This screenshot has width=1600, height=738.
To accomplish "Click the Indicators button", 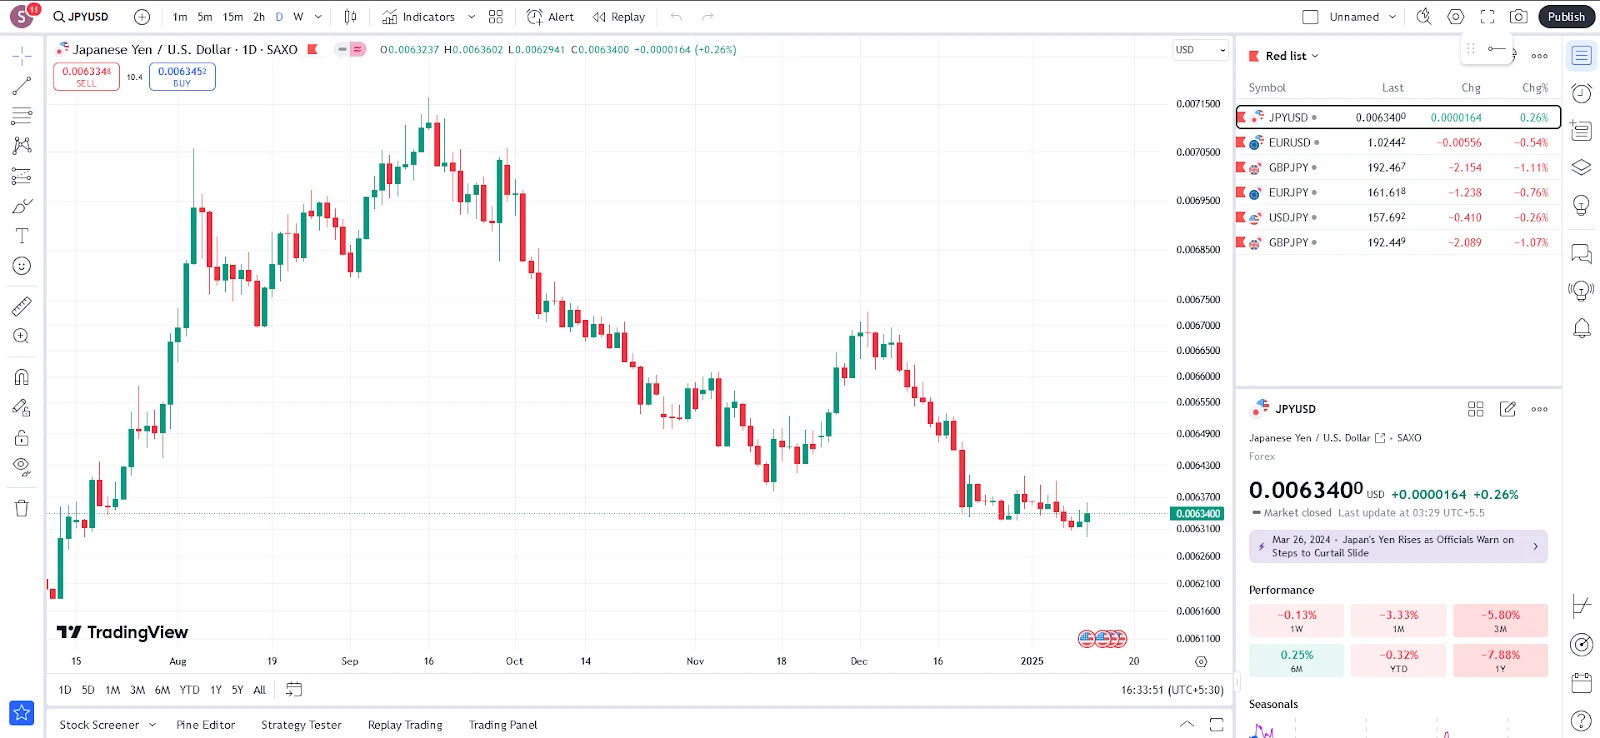I will [x=419, y=17].
